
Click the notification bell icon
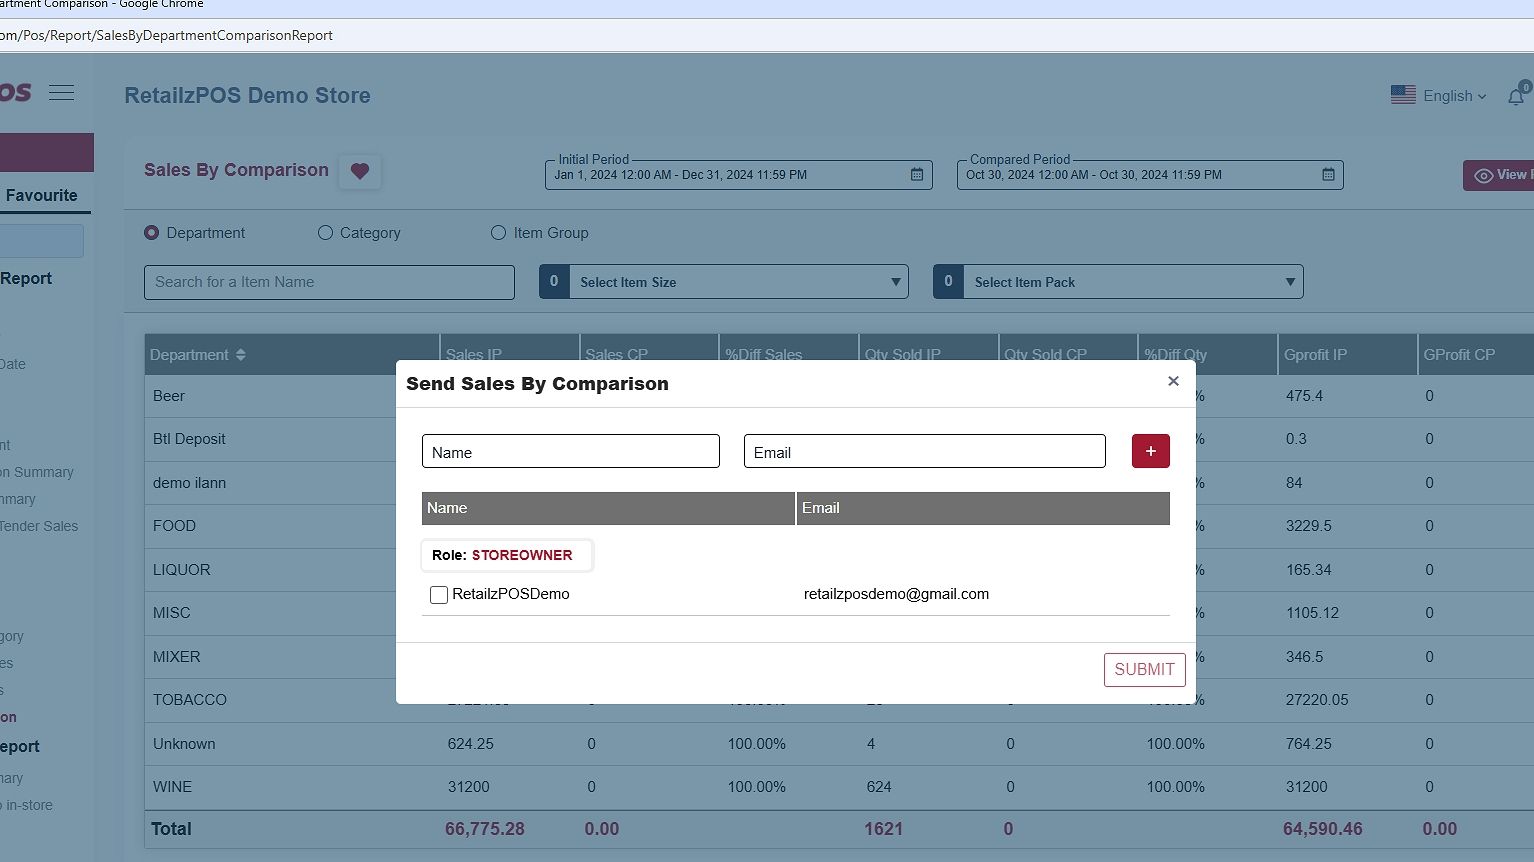click(1516, 96)
